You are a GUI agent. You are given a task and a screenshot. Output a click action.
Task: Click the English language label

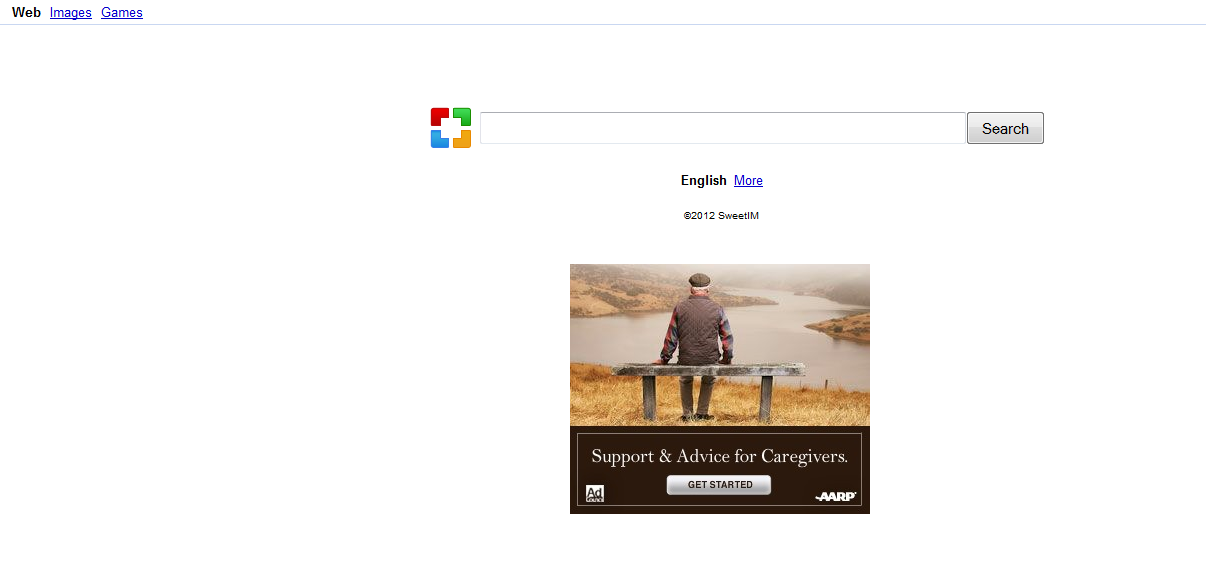click(x=704, y=181)
